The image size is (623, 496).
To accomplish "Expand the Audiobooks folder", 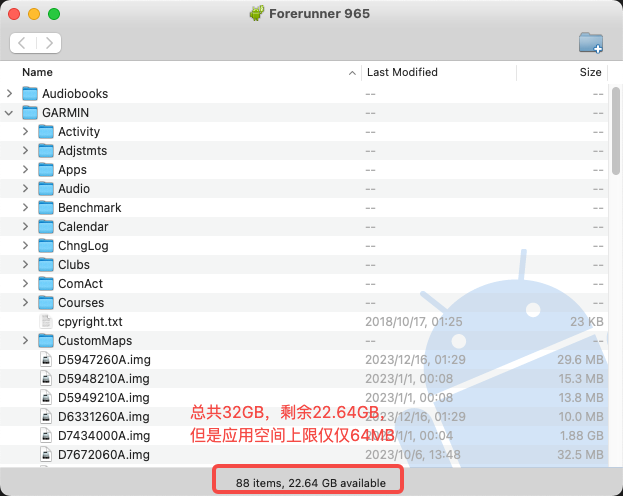I will coord(9,93).
